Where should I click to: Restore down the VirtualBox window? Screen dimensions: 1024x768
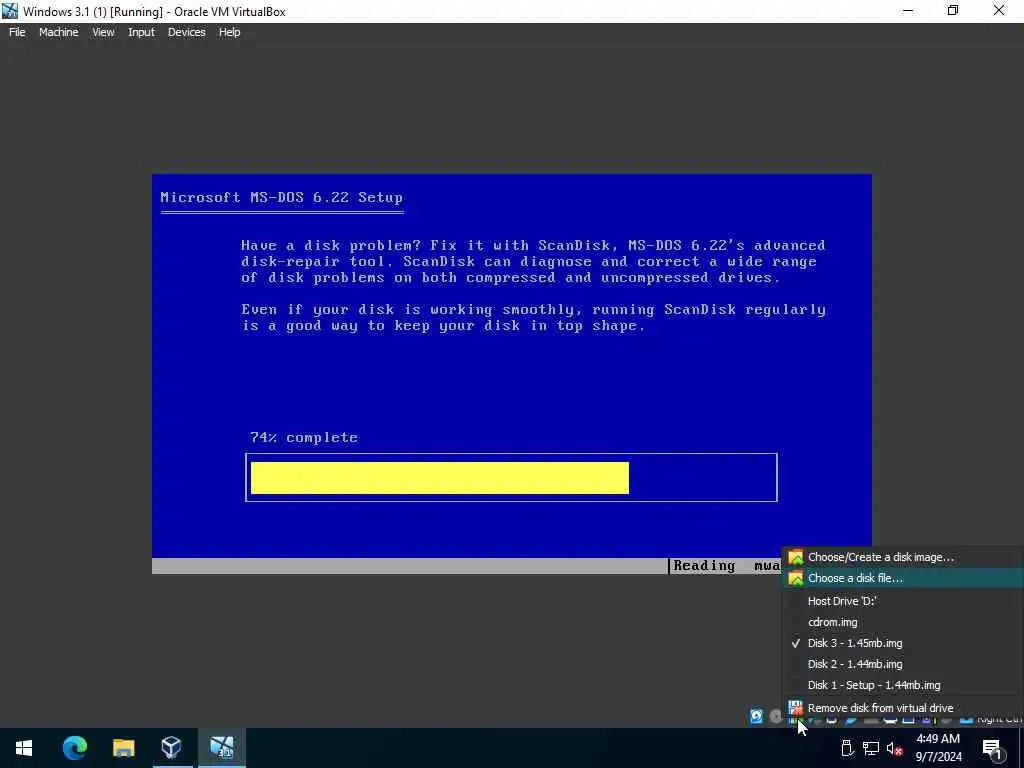(953, 11)
